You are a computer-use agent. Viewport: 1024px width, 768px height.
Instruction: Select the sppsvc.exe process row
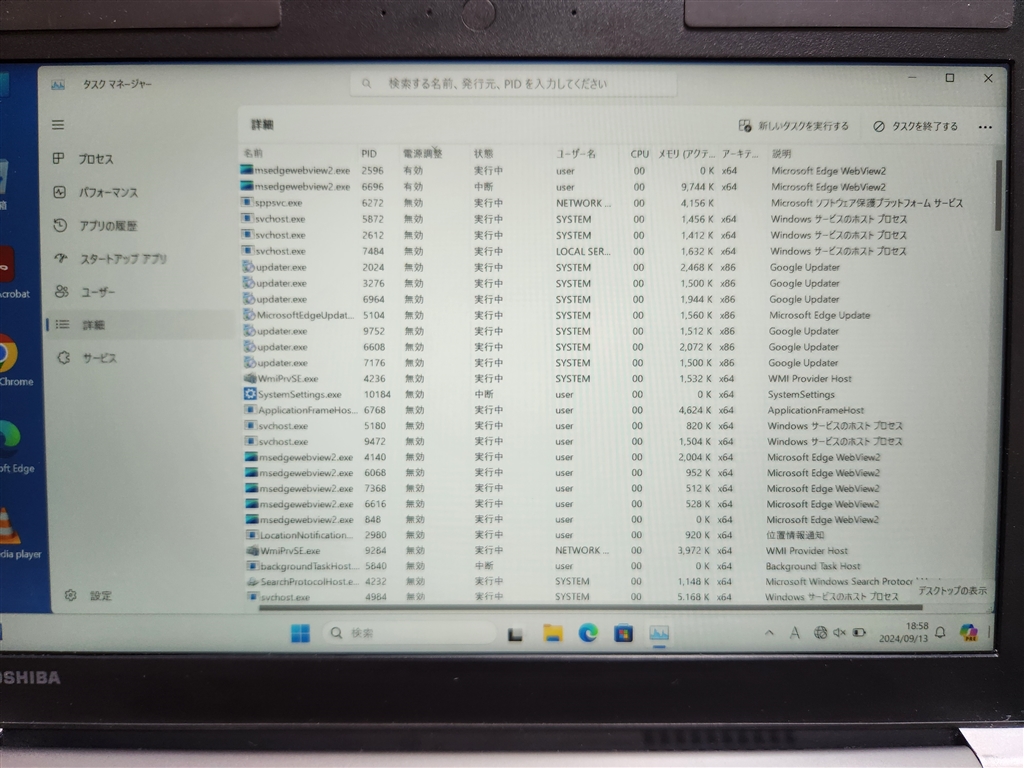(x=616, y=202)
